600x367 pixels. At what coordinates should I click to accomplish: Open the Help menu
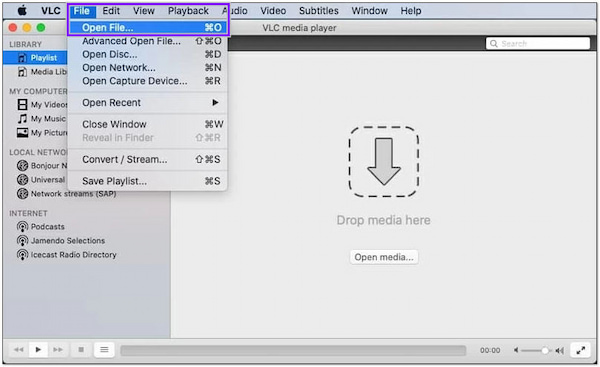[x=411, y=11]
